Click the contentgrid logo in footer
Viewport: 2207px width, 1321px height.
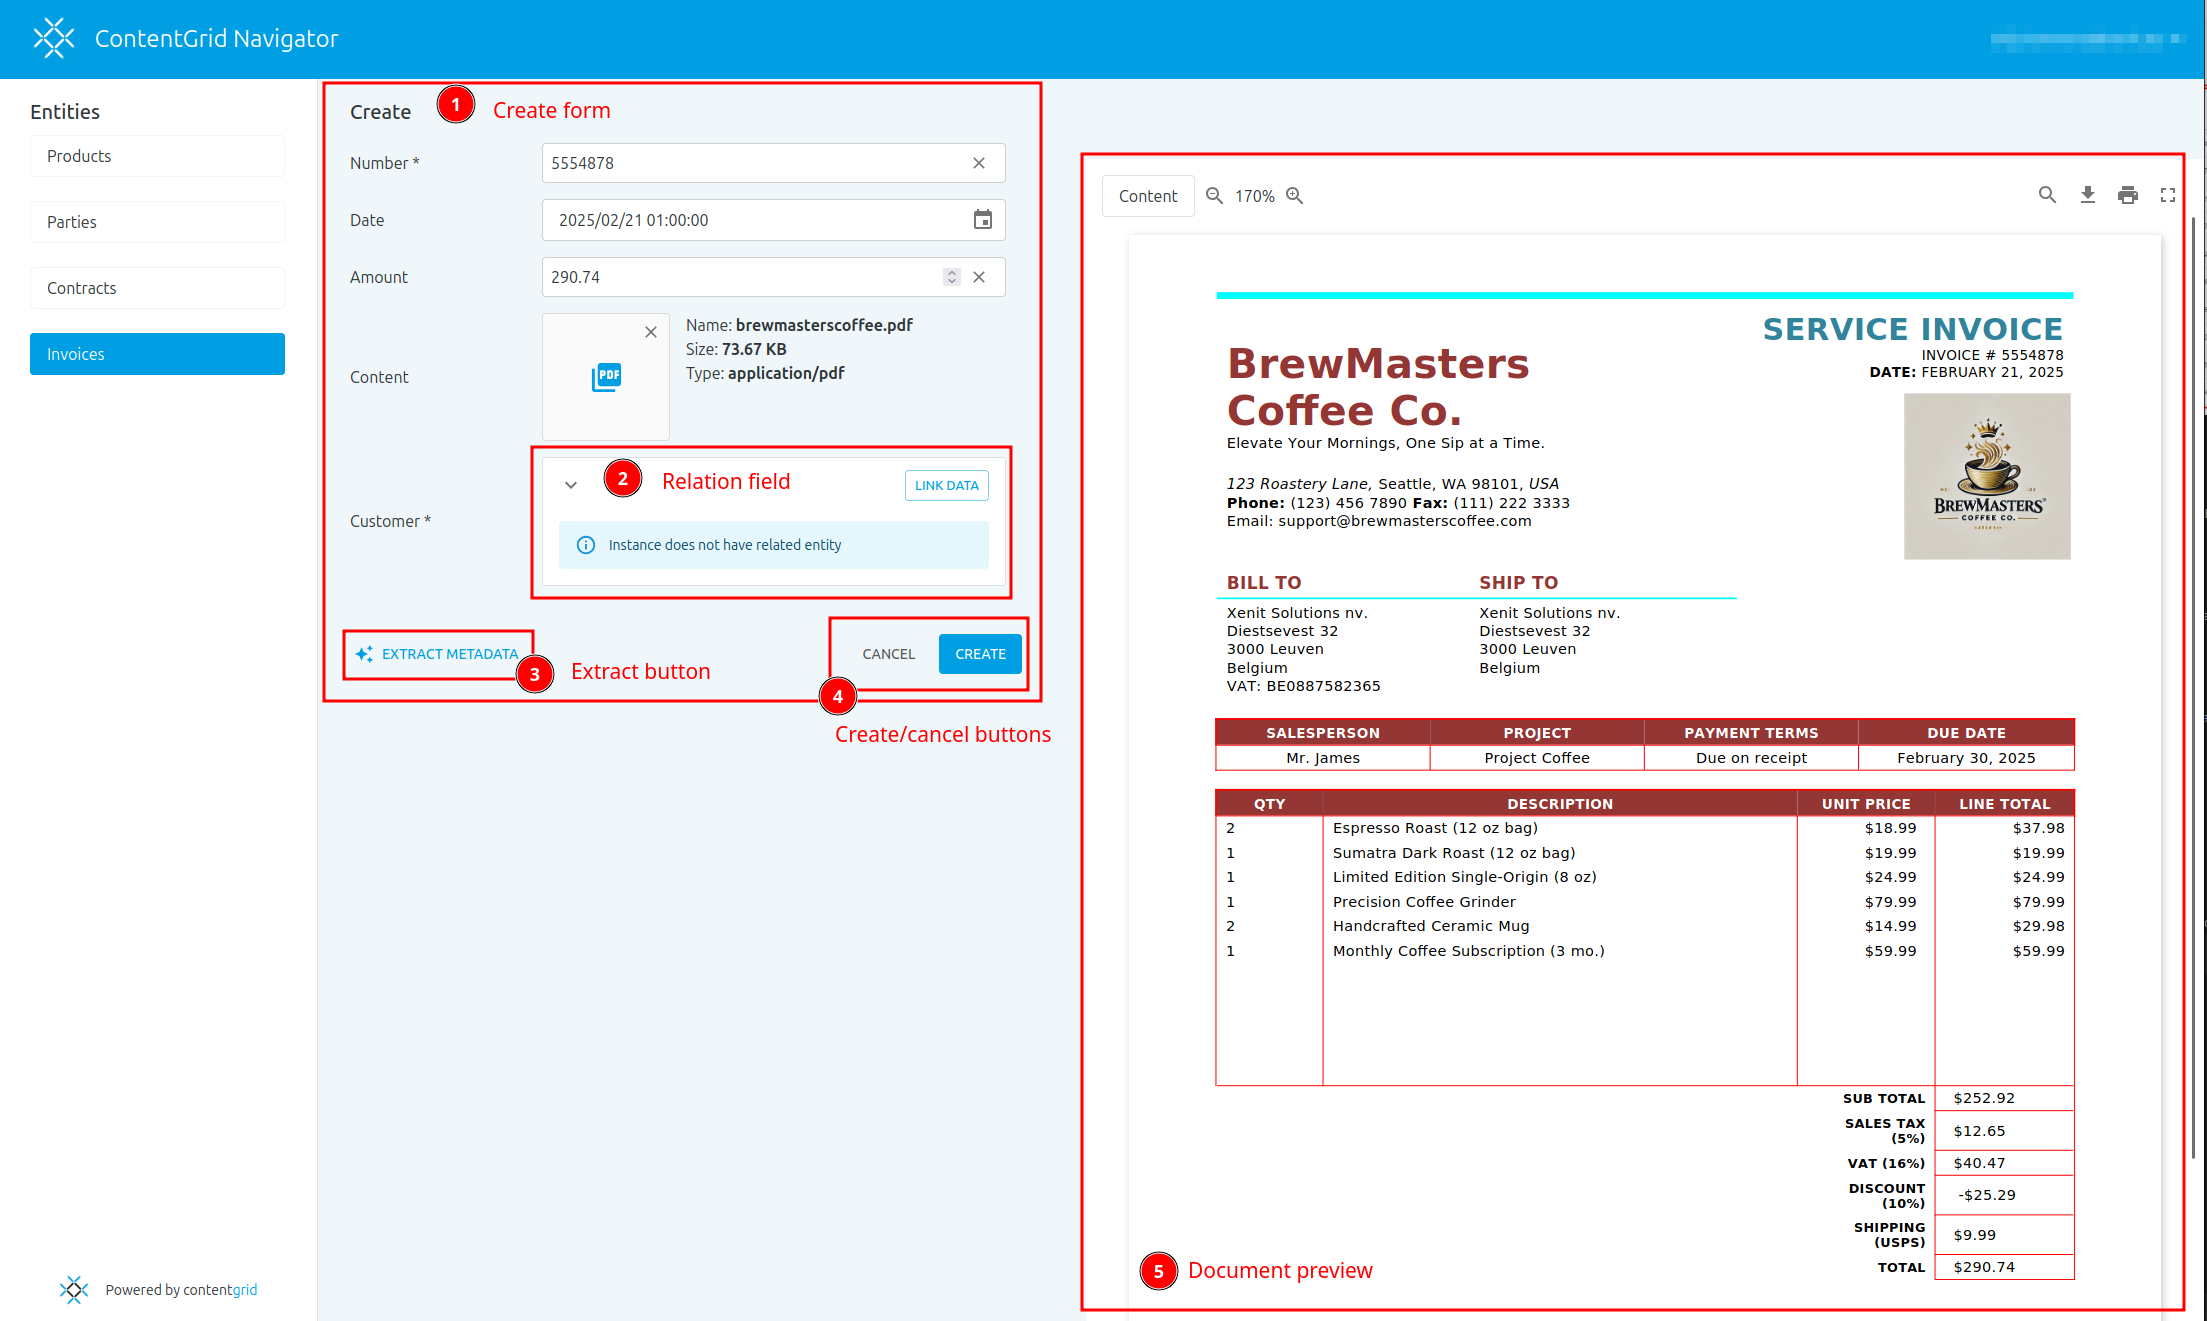point(73,1290)
